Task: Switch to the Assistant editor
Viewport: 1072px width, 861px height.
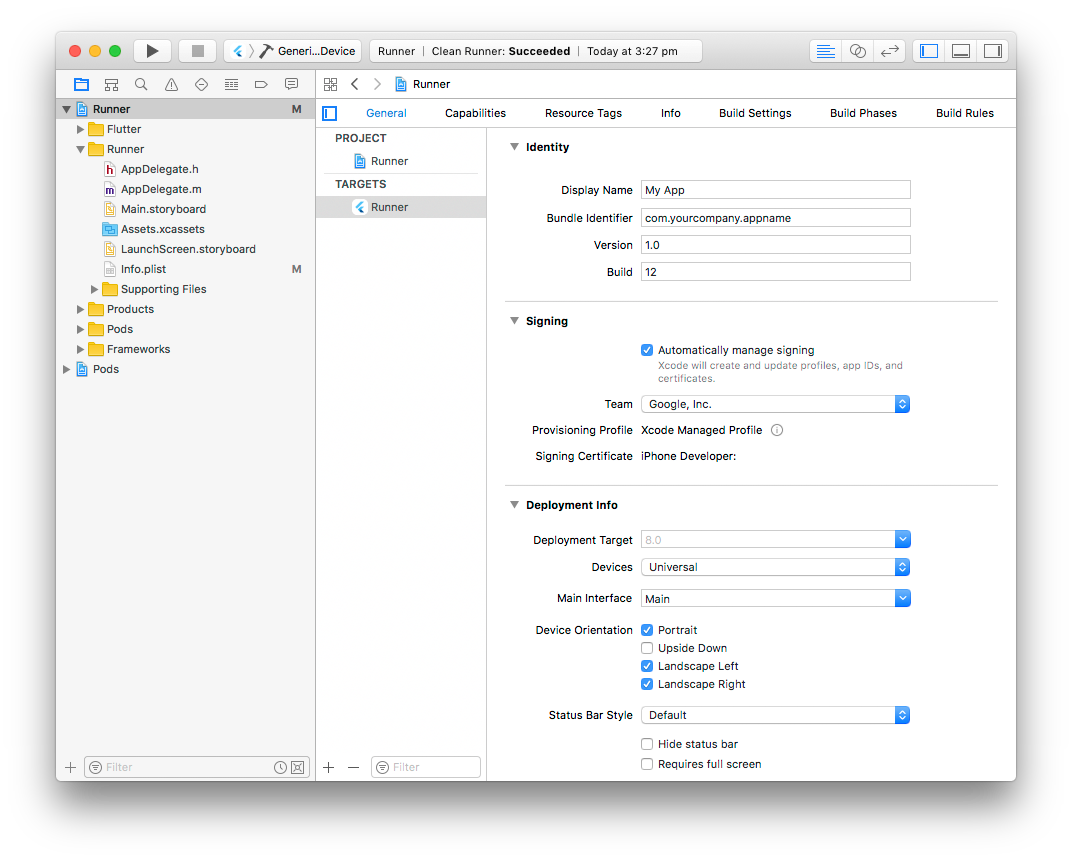Action: [857, 50]
